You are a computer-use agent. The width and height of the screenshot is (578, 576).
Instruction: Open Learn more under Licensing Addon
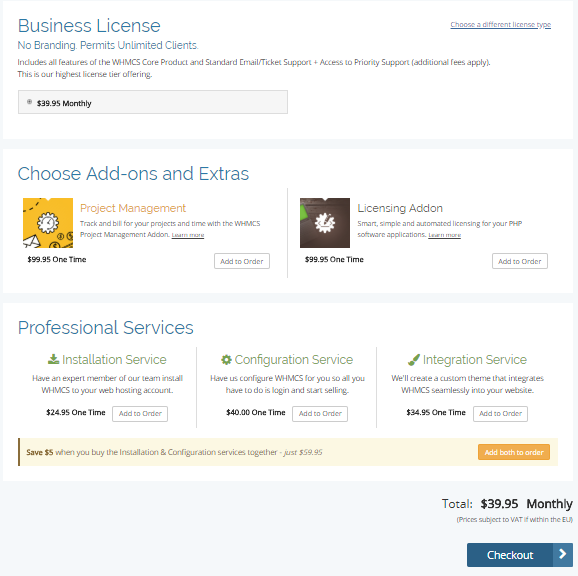click(x=444, y=235)
